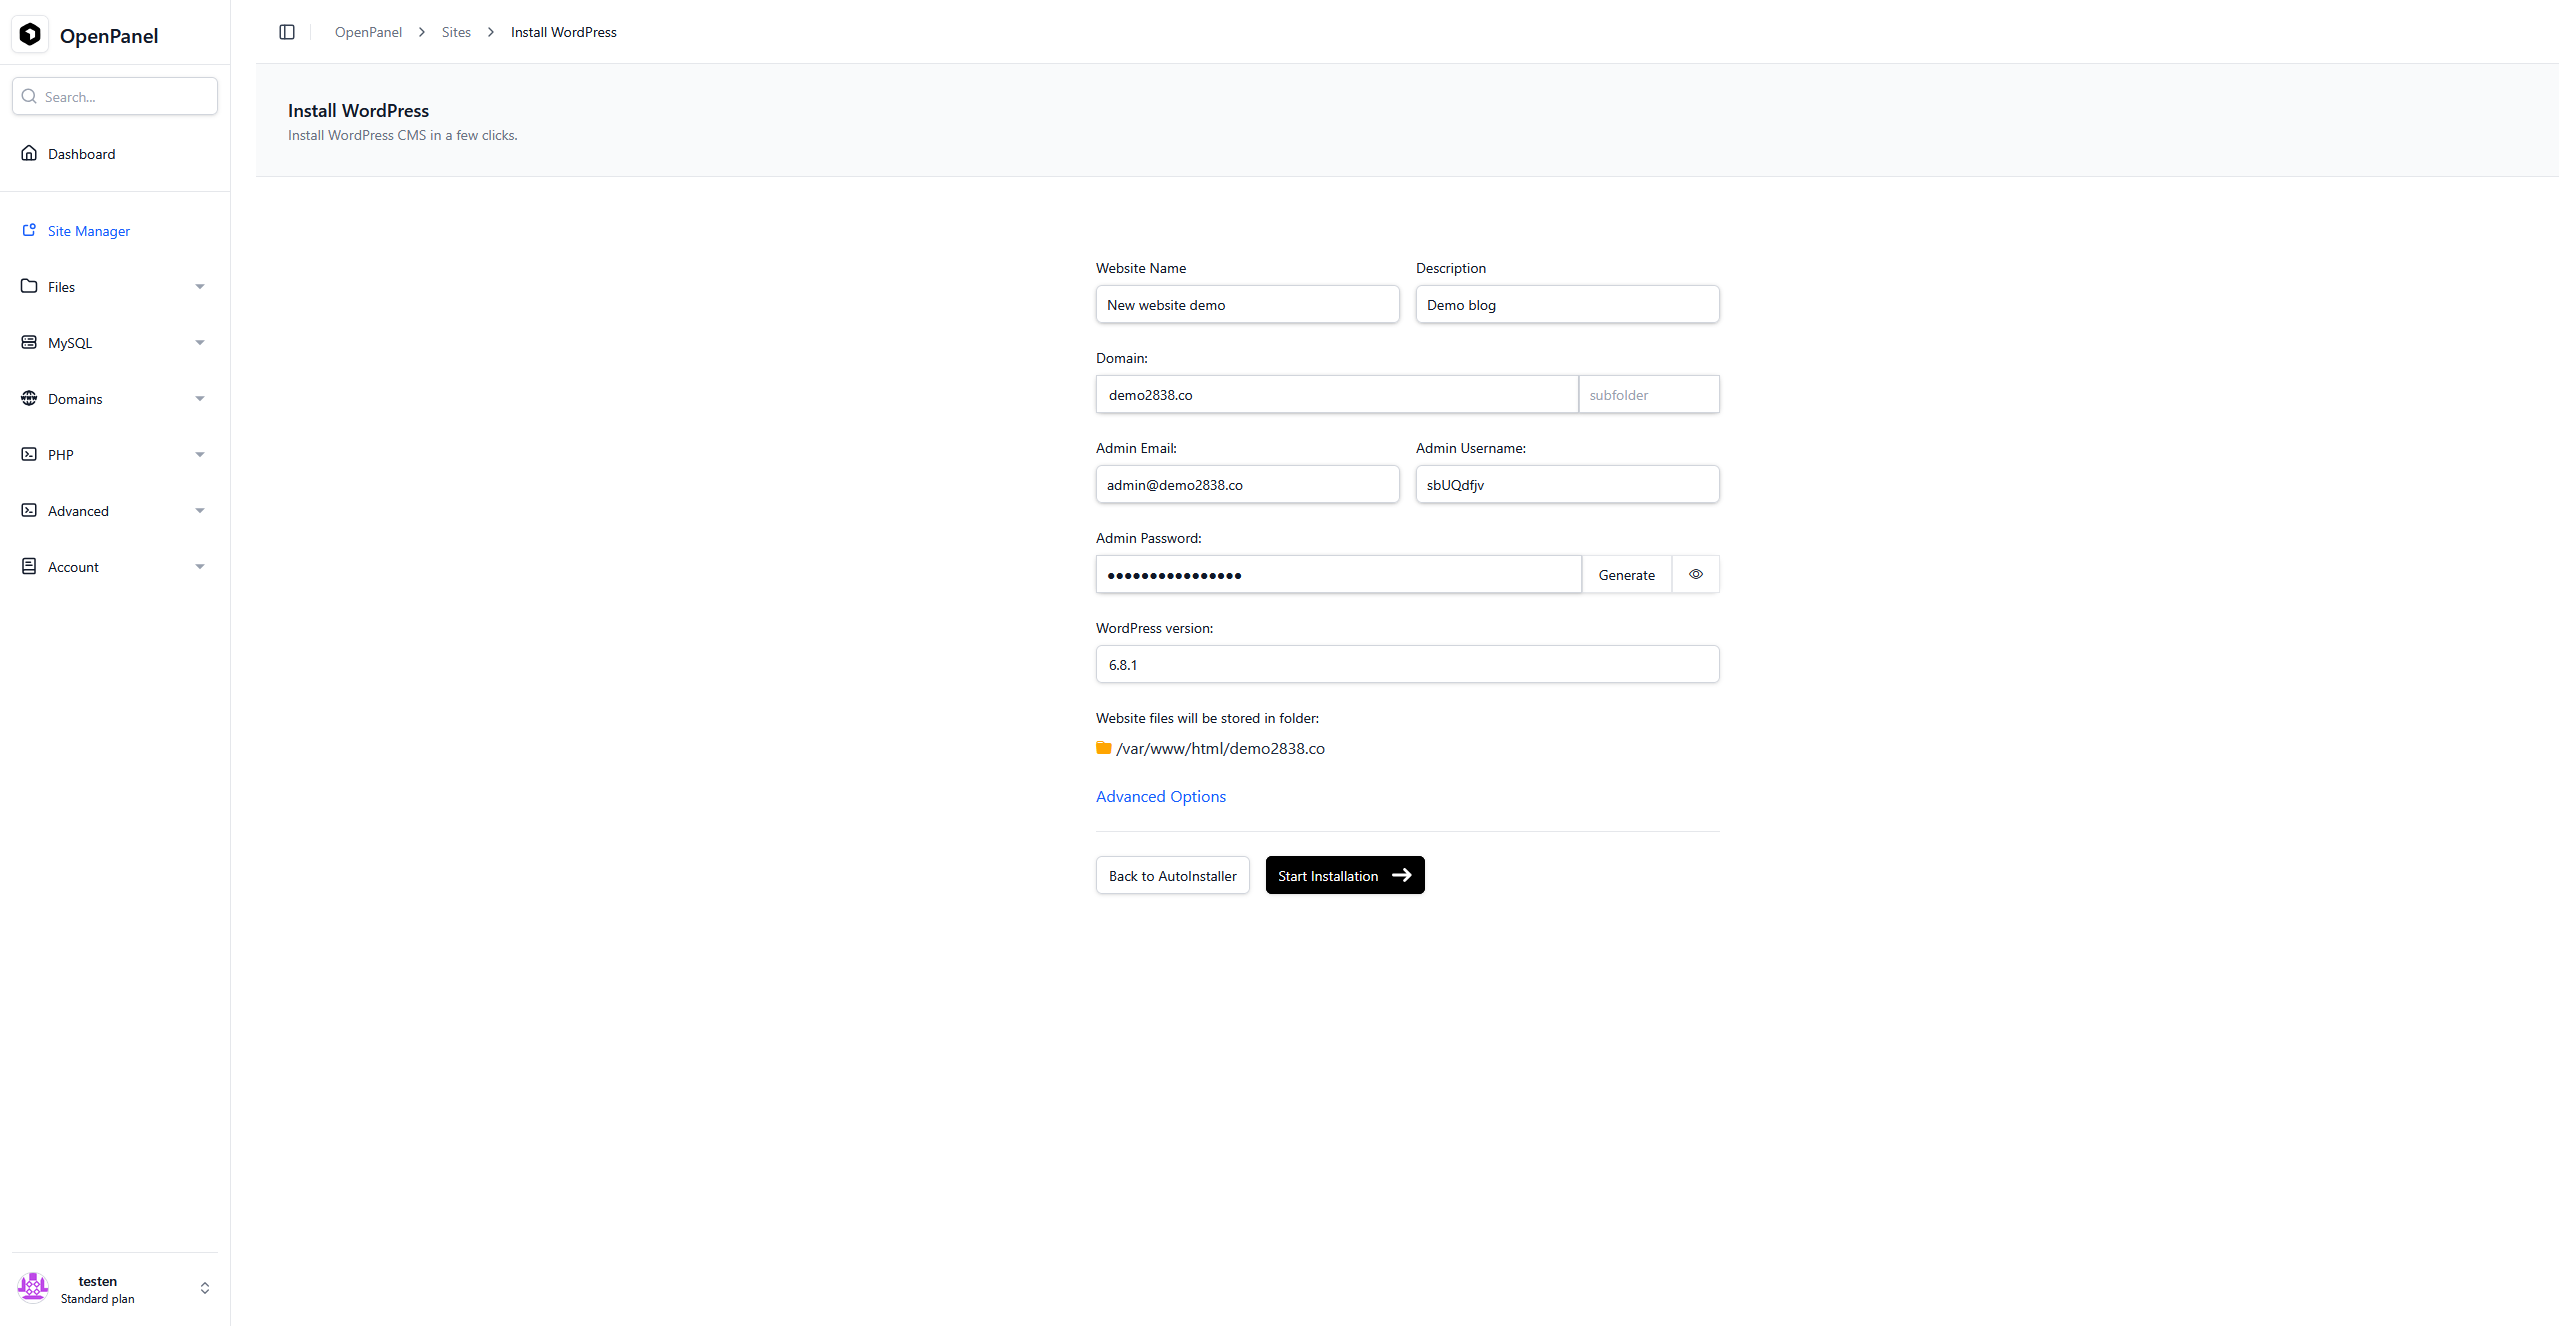This screenshot has height=1326, width=2559.
Task: Start Installation of WordPress
Action: [x=1345, y=875]
